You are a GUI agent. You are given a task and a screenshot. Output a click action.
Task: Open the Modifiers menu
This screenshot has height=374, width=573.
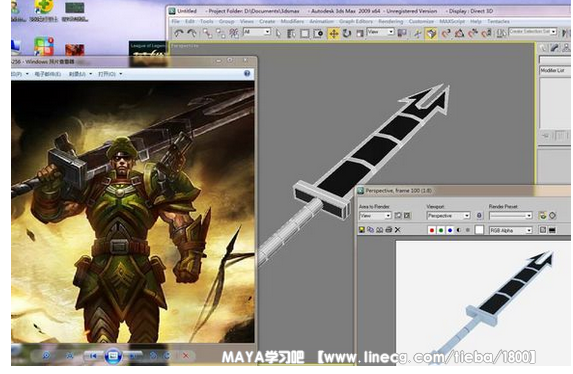point(292,22)
